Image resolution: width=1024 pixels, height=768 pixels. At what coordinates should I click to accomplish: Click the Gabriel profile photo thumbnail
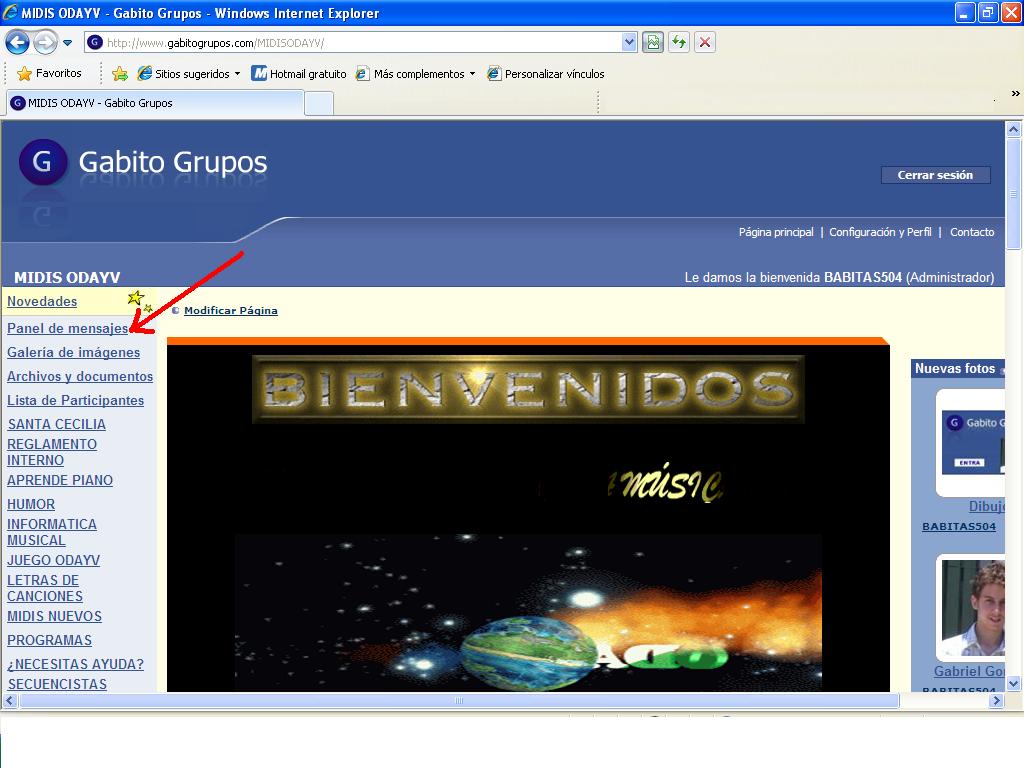click(973, 608)
